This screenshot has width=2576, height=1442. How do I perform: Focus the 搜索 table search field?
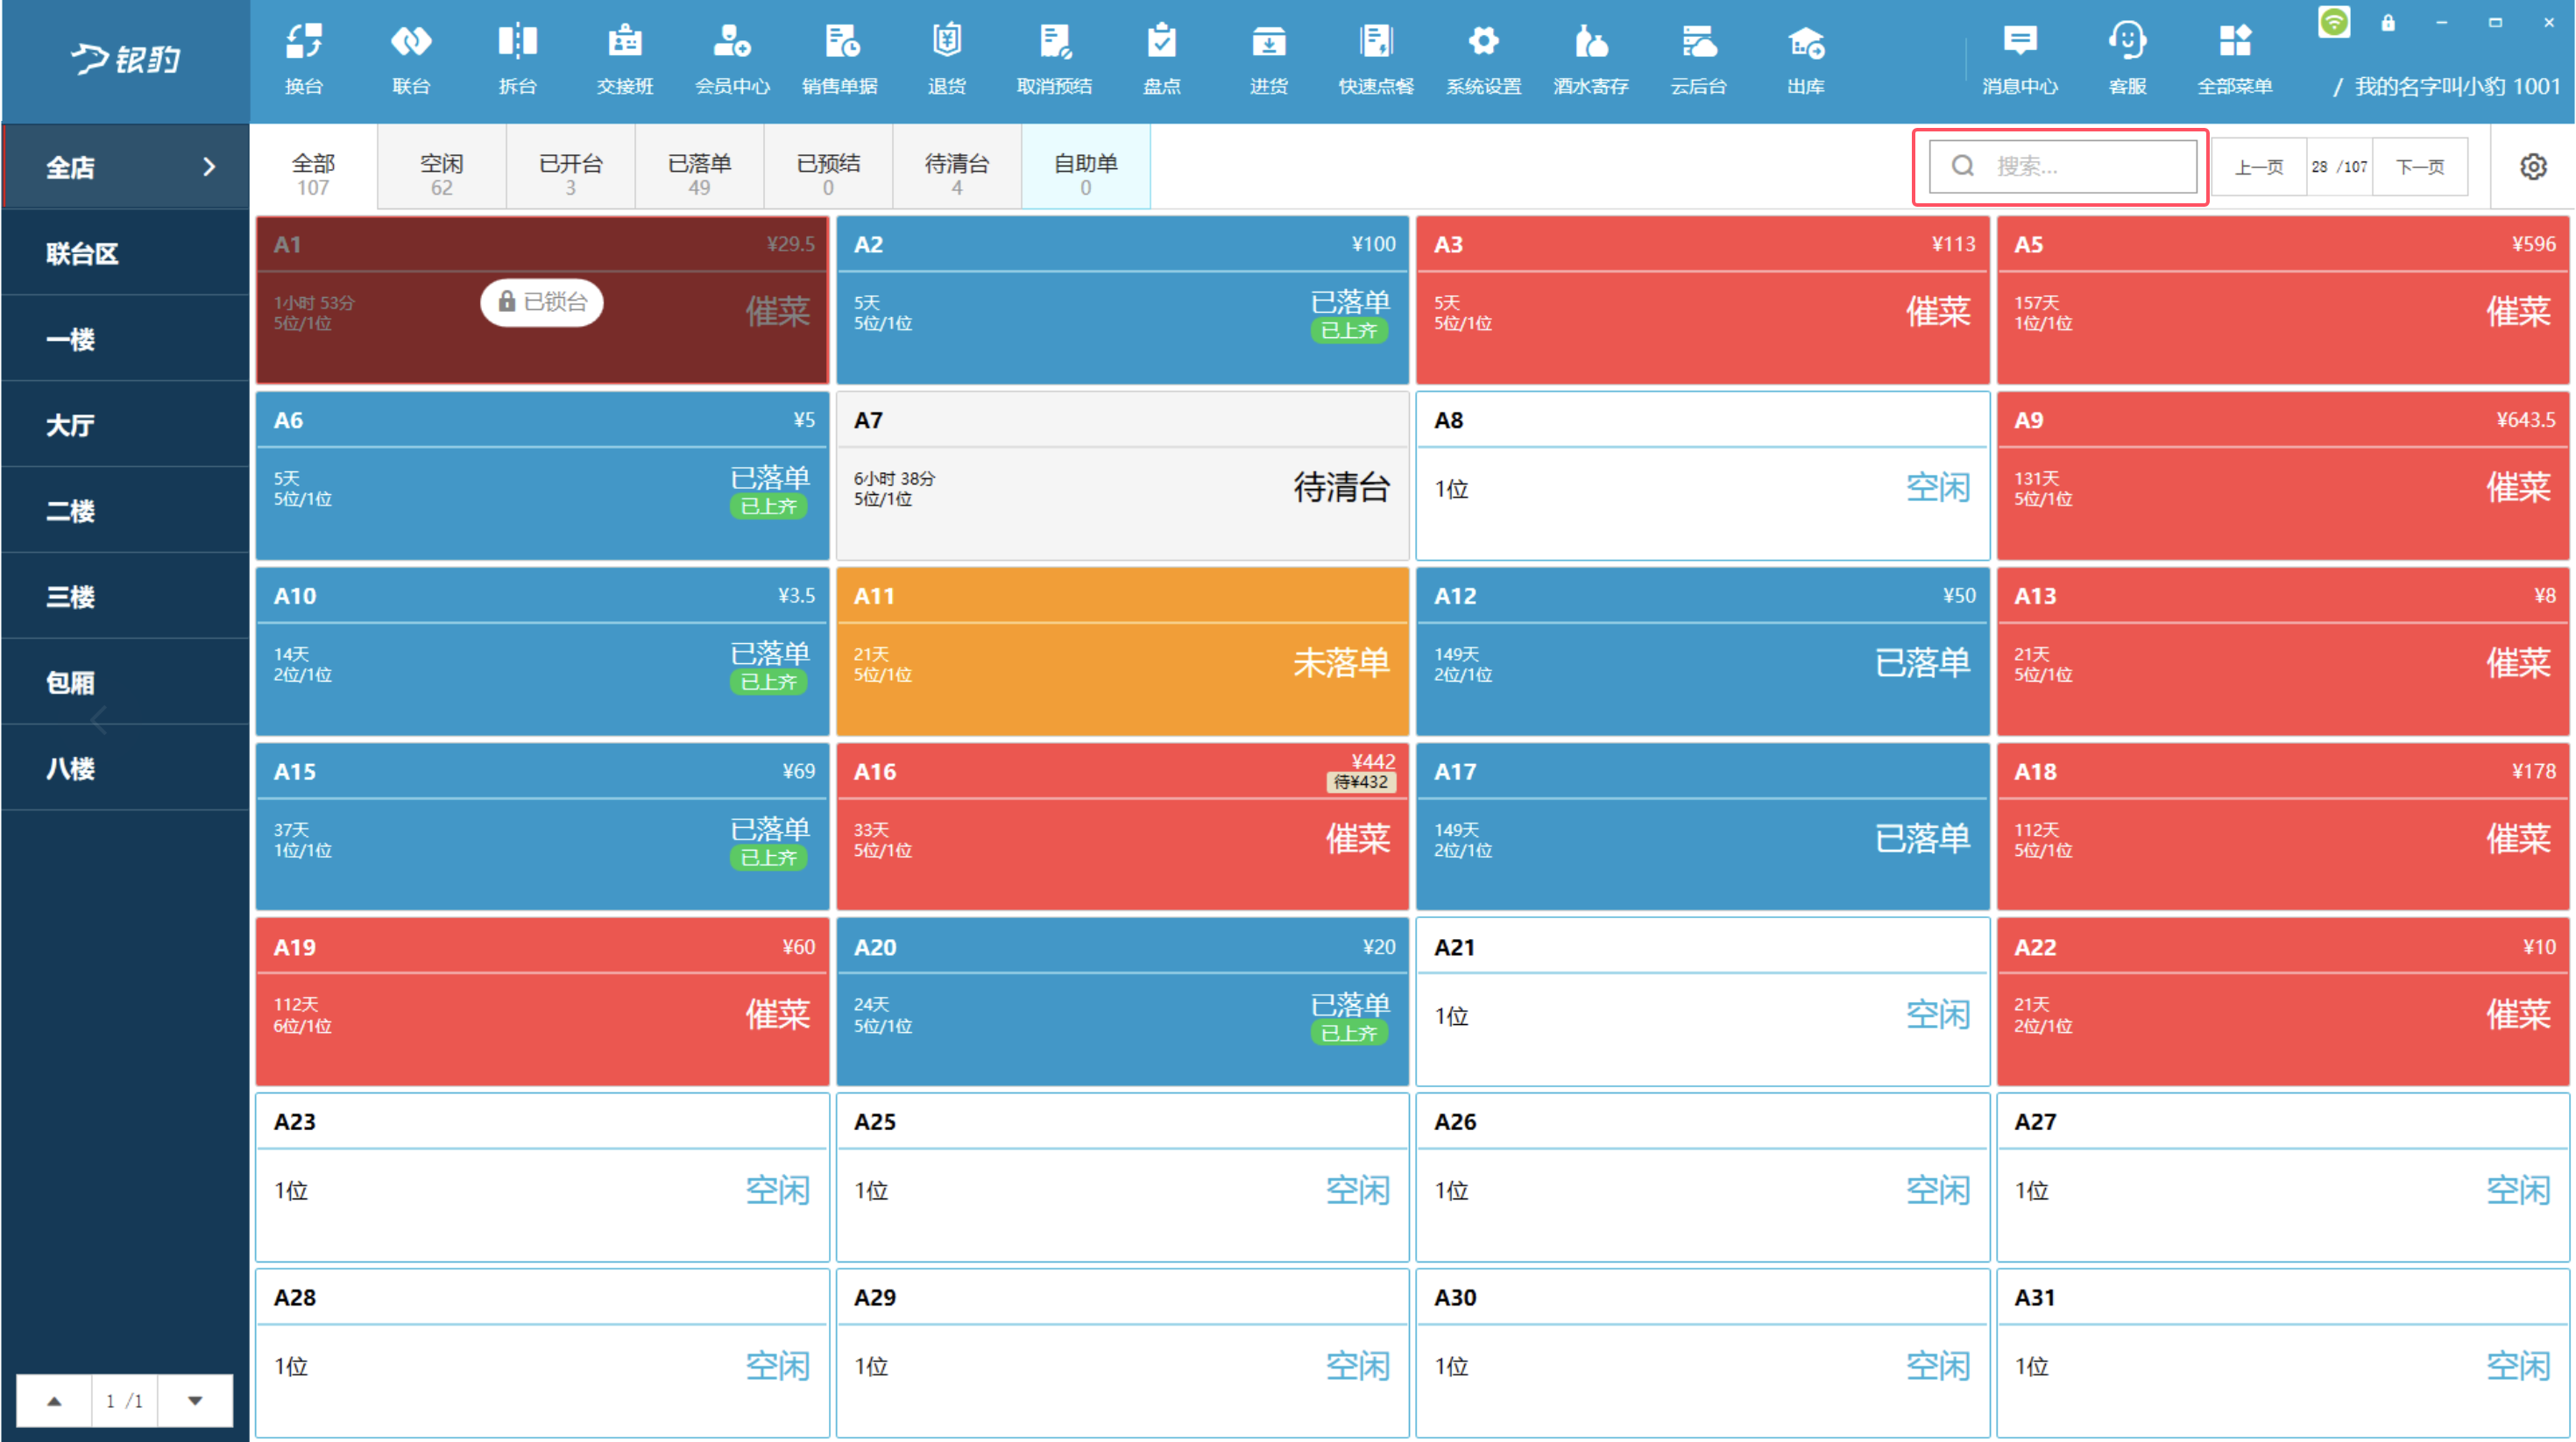click(2062, 166)
